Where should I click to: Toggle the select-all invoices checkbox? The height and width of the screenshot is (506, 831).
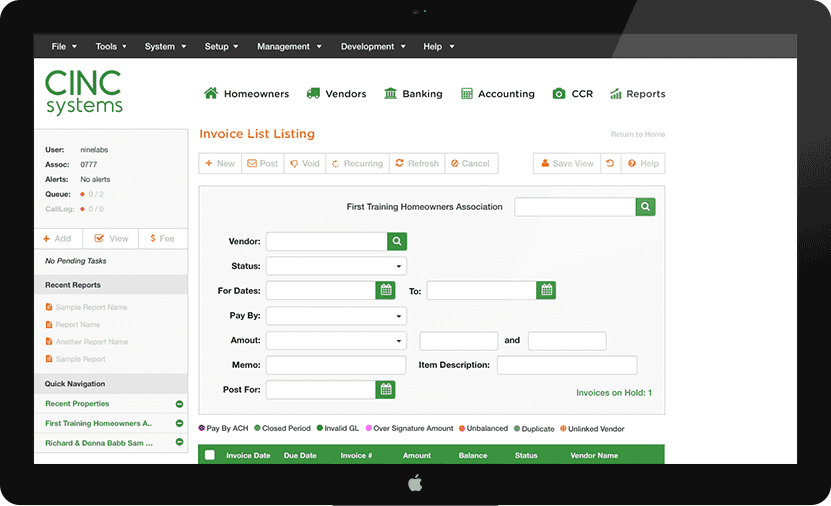tap(210, 455)
